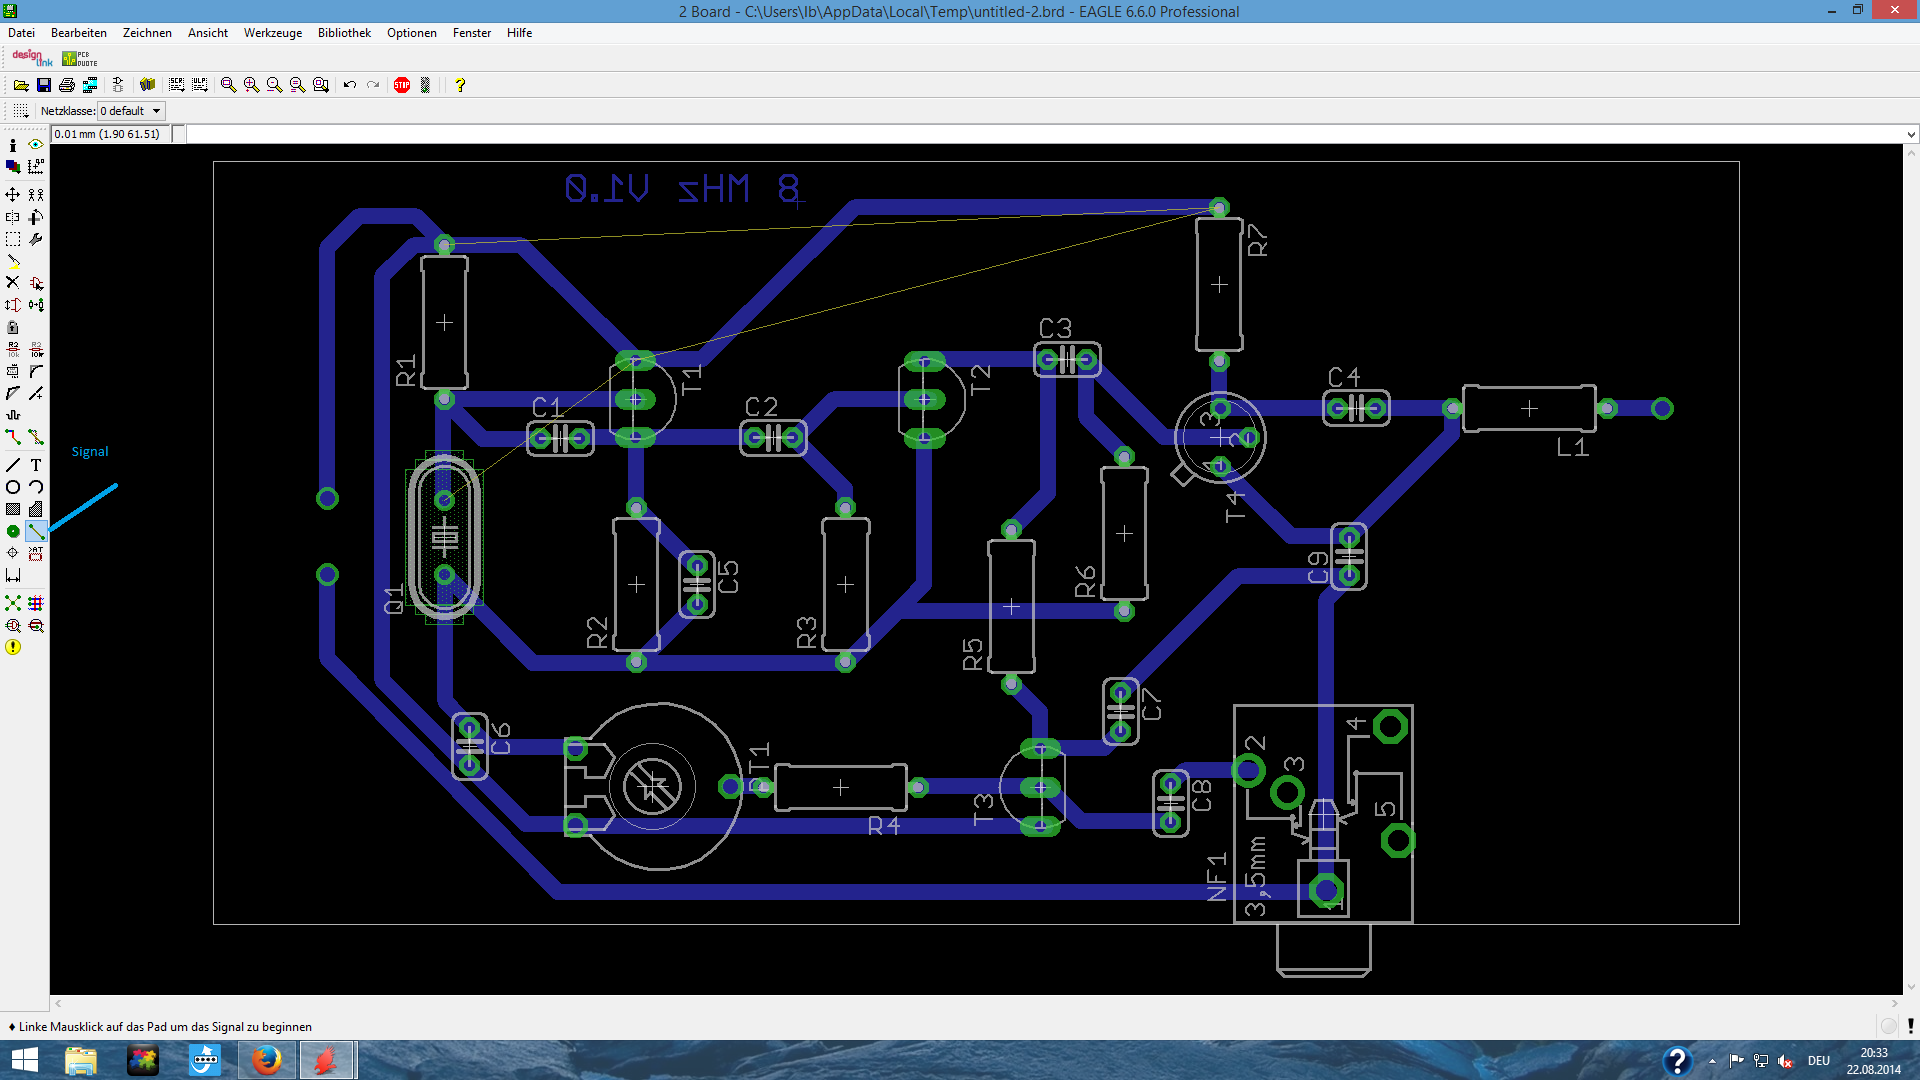Image resolution: width=1920 pixels, height=1080 pixels.
Task: Select the Copy tool
Action: point(36,195)
